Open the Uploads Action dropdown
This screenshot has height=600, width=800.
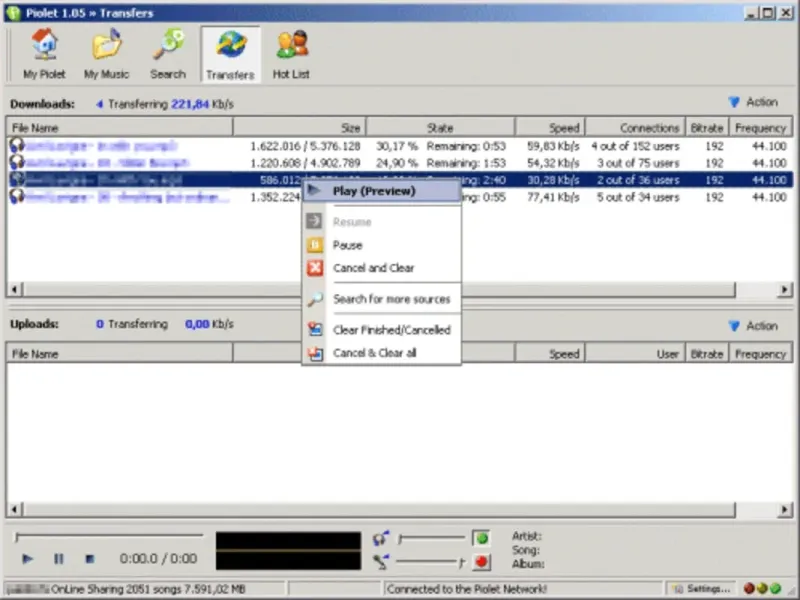pyautogui.click(x=754, y=326)
